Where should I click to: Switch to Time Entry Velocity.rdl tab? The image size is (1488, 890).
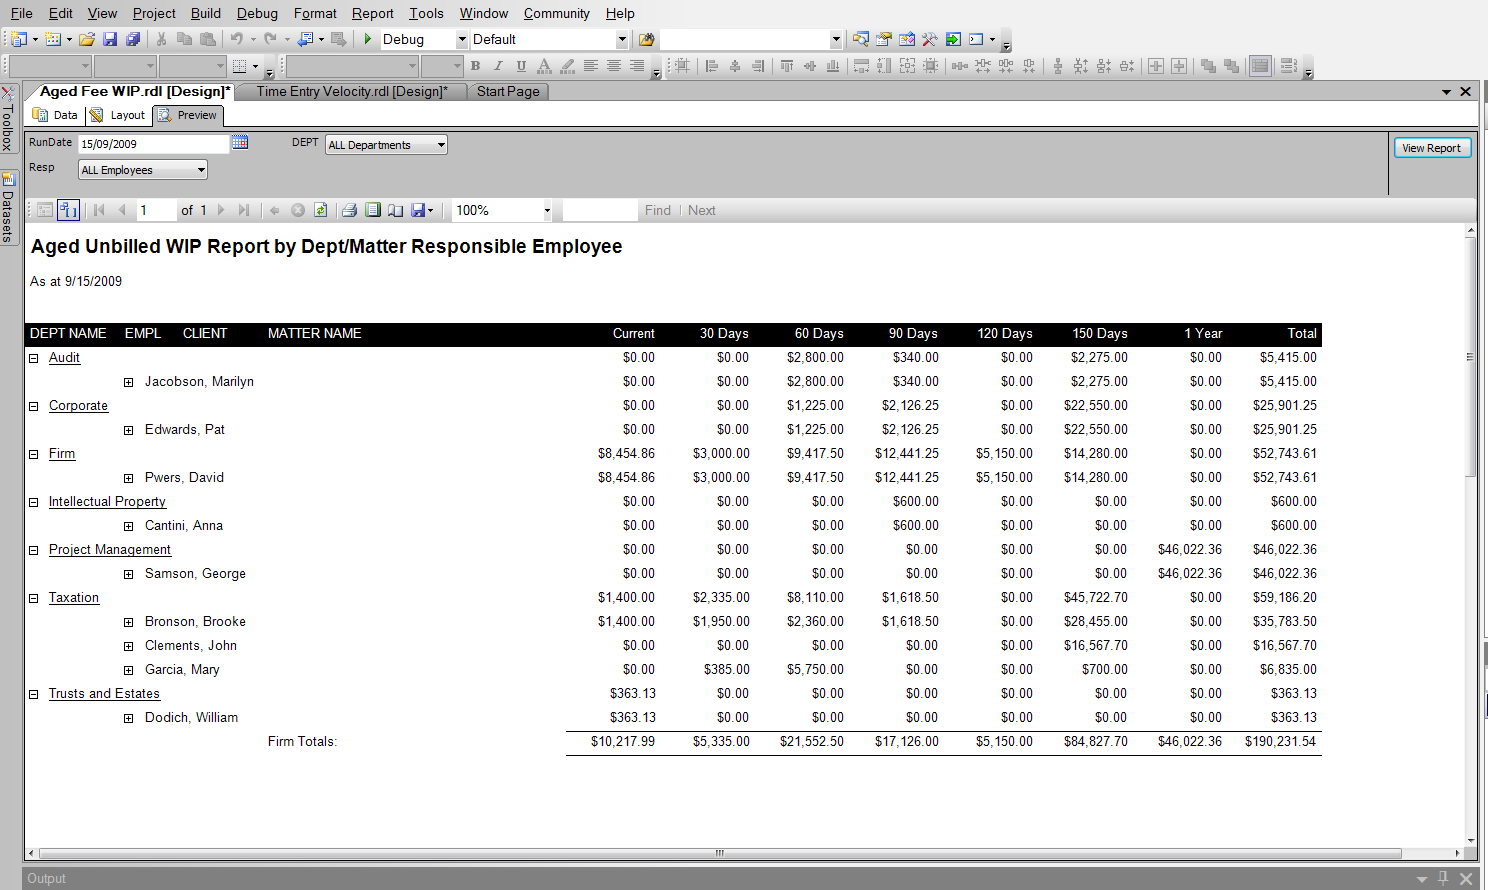[352, 91]
